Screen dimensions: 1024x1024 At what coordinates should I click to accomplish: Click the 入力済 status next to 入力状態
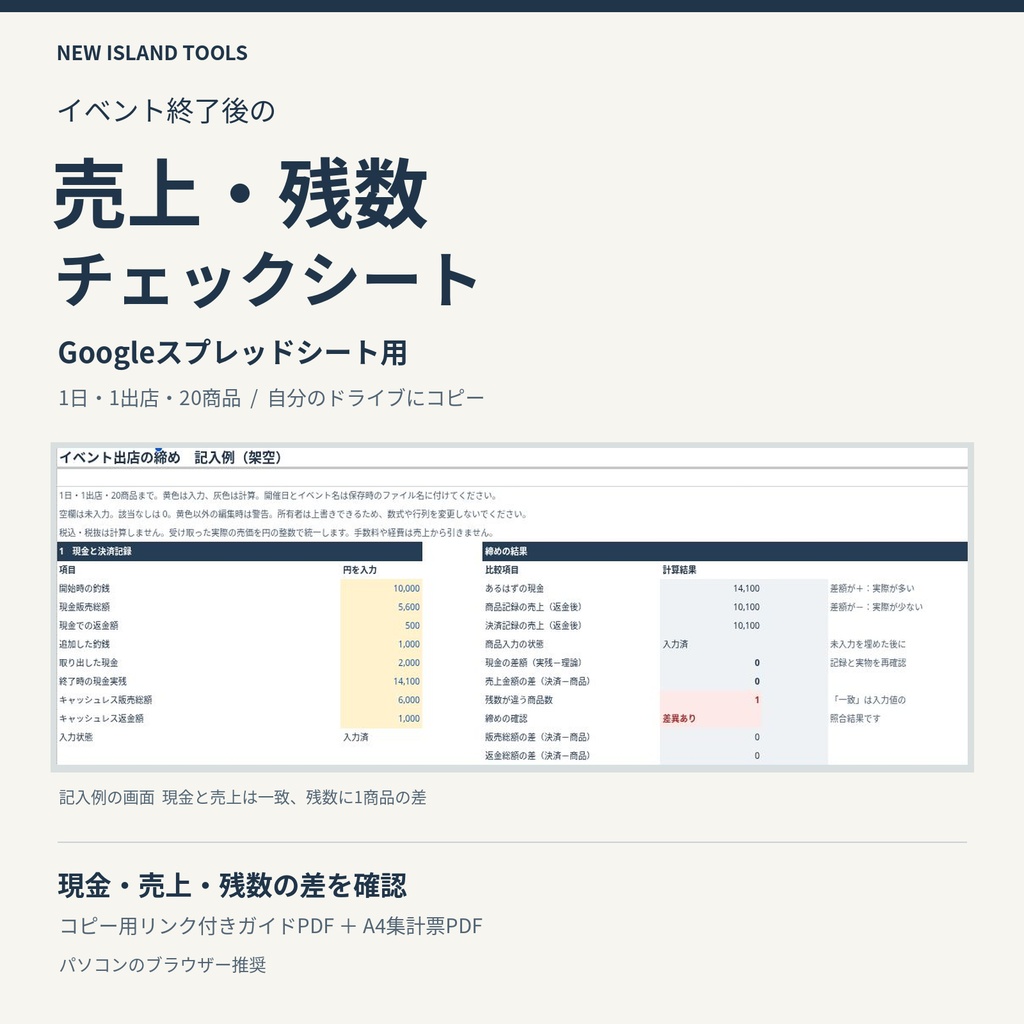pos(356,737)
